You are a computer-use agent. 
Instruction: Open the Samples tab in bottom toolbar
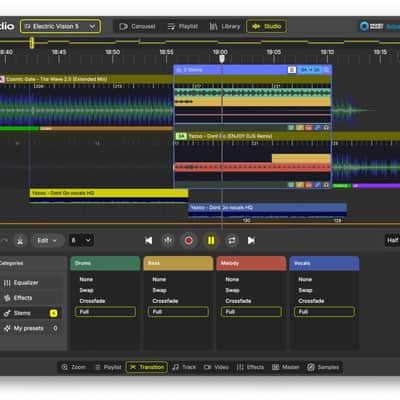point(323,367)
